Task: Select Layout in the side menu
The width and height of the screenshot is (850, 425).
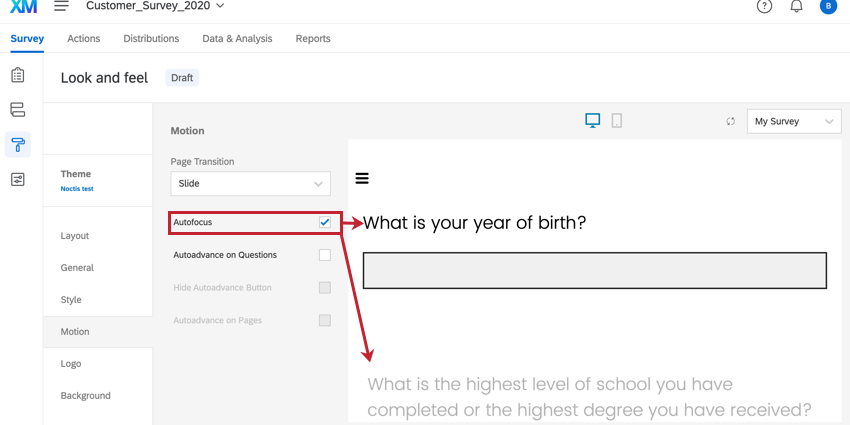Action: pos(75,236)
